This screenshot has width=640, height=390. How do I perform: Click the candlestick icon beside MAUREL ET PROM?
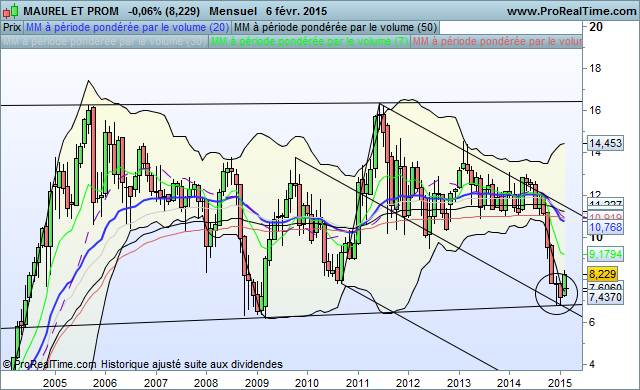pos(11,11)
